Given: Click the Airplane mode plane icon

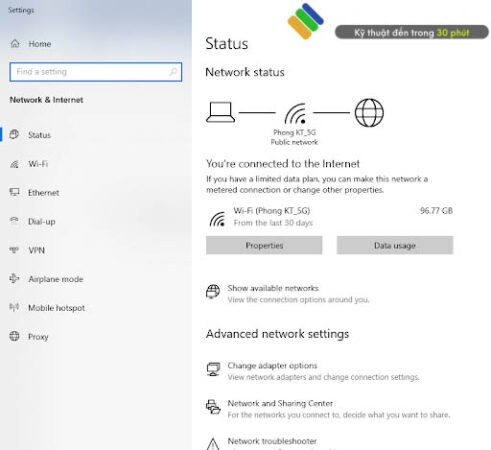Looking at the screenshot, I should tap(14, 278).
